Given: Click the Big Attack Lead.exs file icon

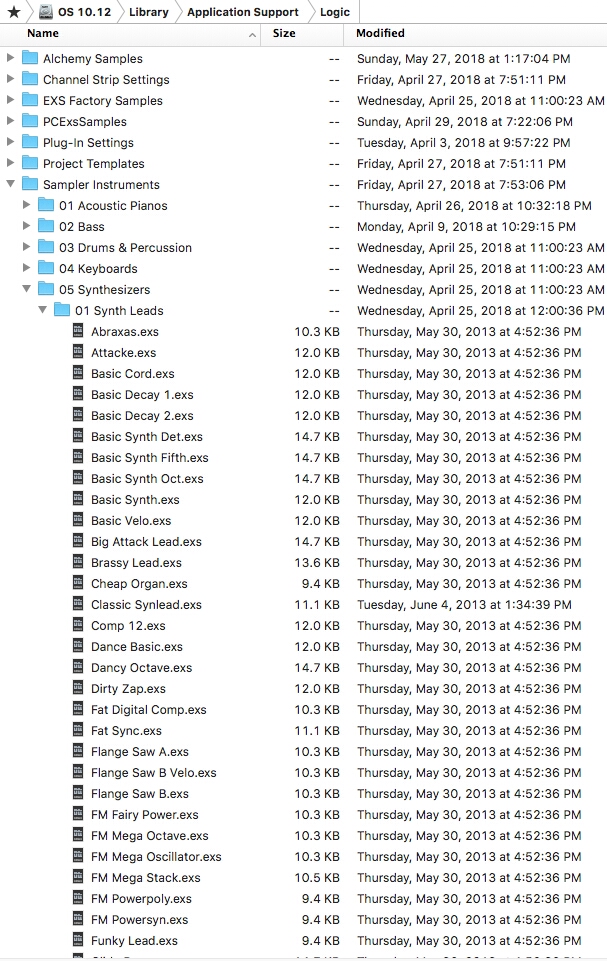Looking at the screenshot, I should click(x=78, y=541).
